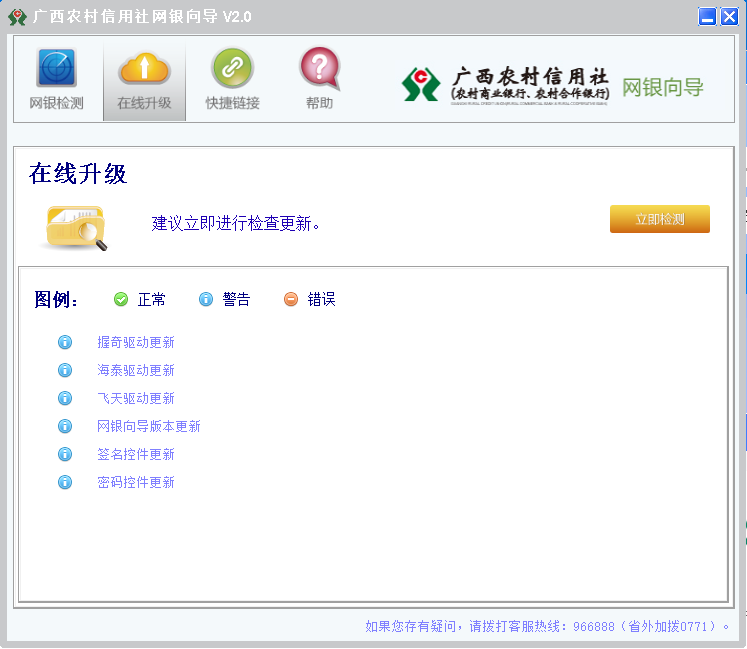The width and height of the screenshot is (747, 649).
Task: Minimize the 网银向导 window
Action: tap(708, 17)
